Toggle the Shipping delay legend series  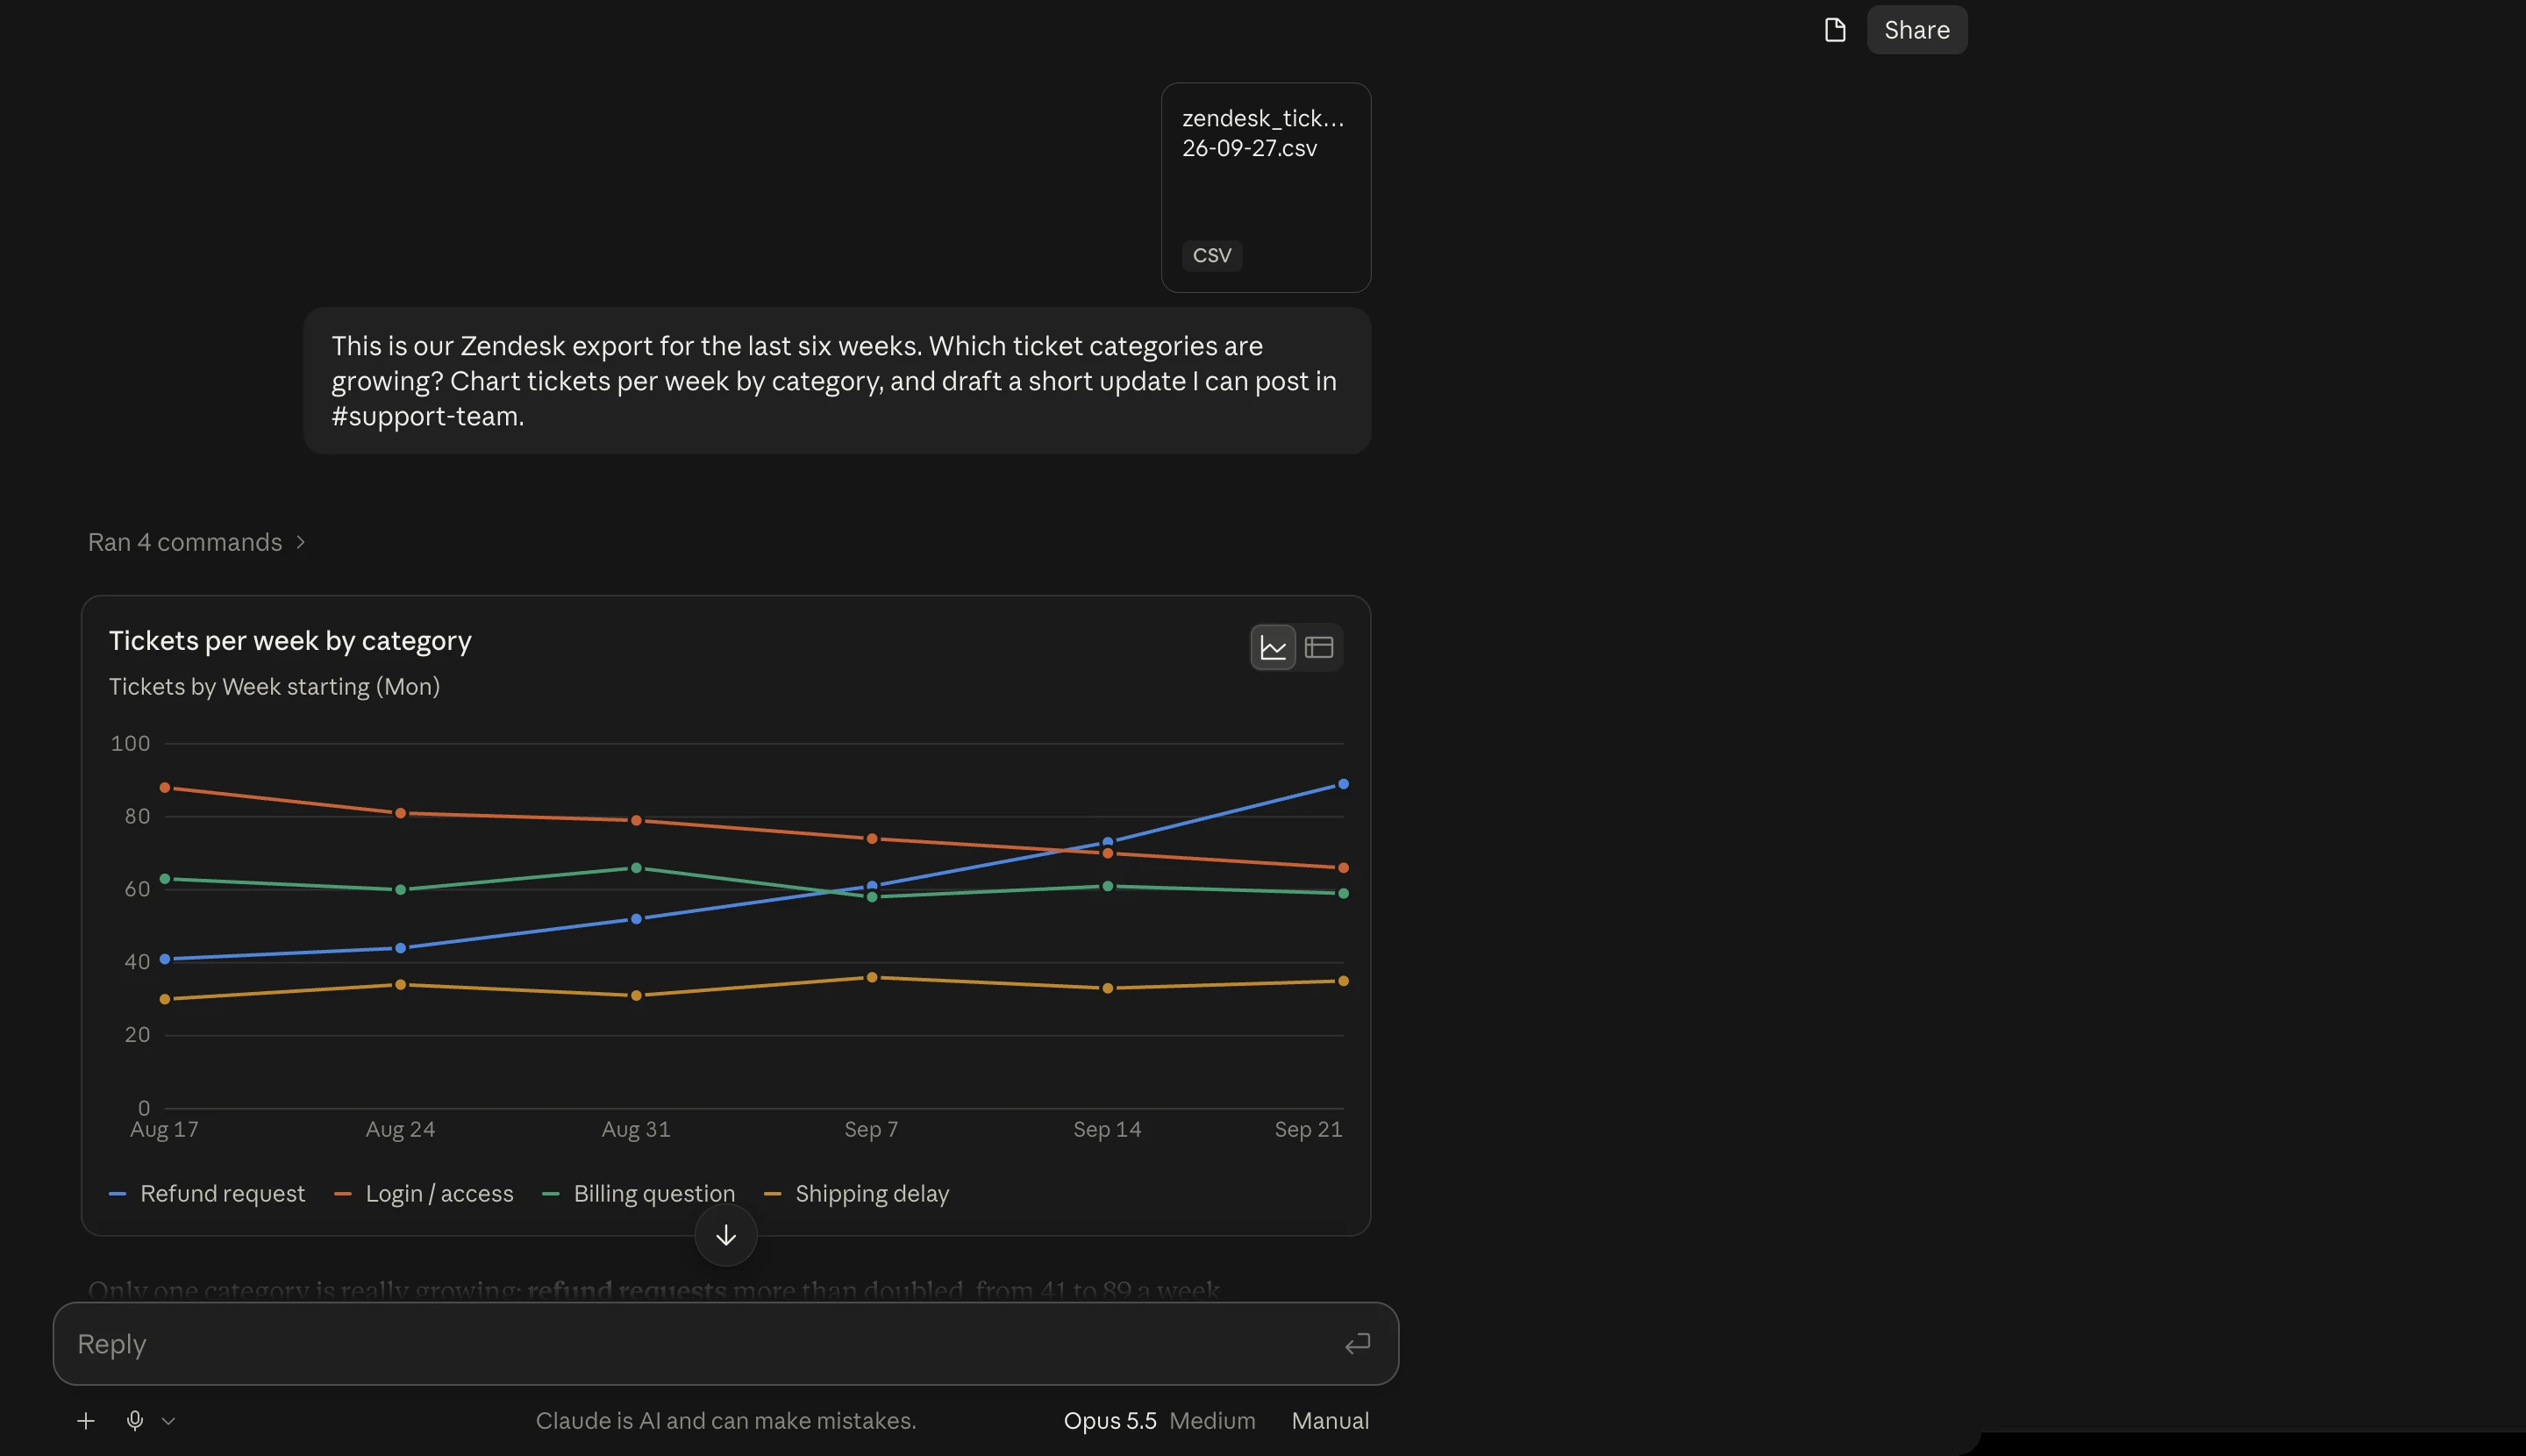856,1193
